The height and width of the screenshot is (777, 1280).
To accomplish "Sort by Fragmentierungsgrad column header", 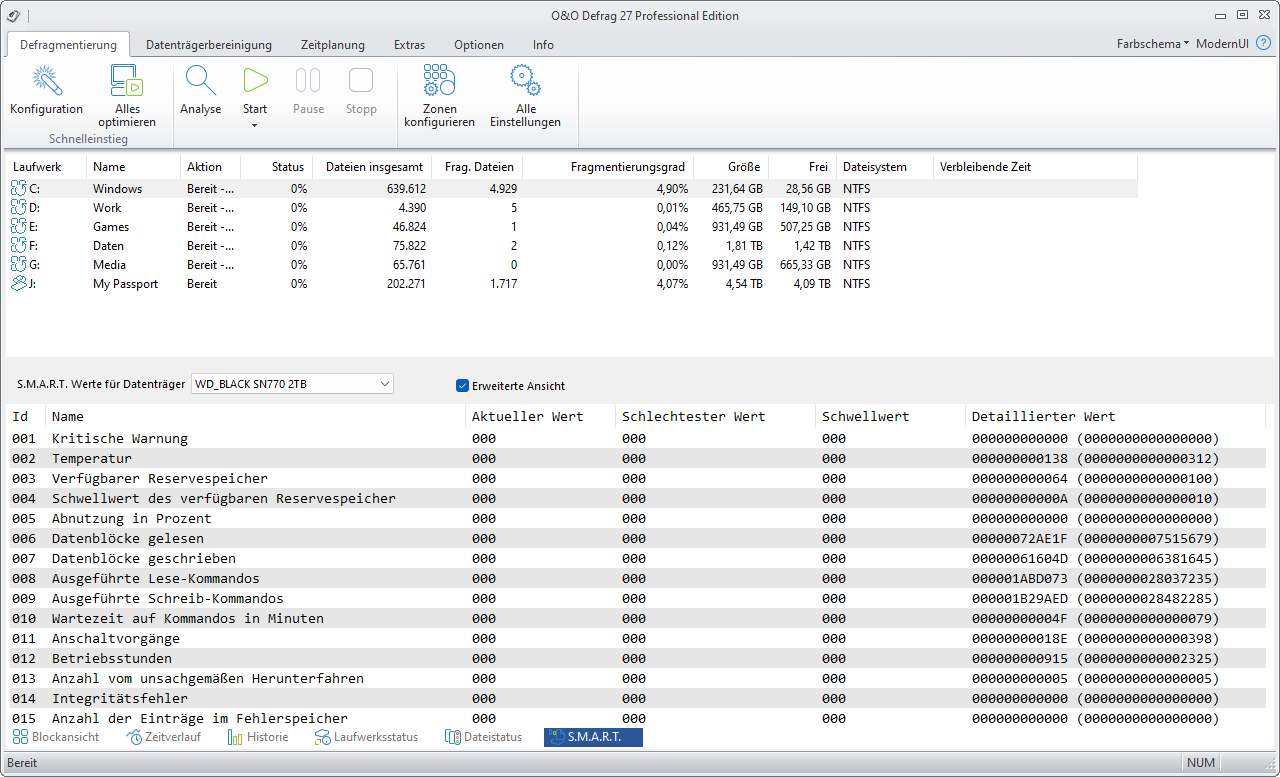I will pyautogui.click(x=607, y=167).
